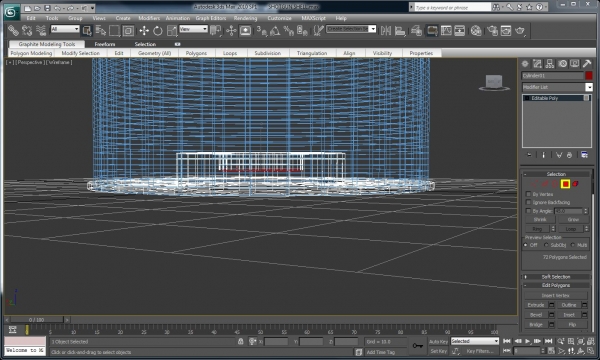Screen dimensions: 600x360
Task: Toggle the Selection Lock padlock
Action: click(240, 341)
